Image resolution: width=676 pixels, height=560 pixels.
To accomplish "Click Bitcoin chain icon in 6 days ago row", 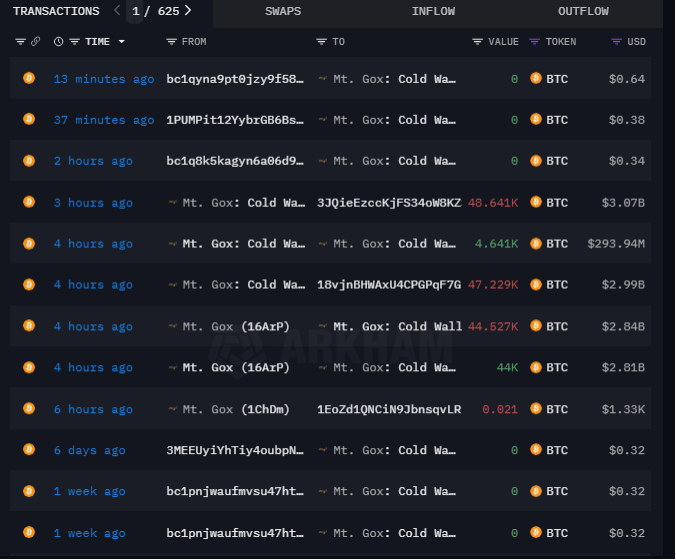I will 29,450.
